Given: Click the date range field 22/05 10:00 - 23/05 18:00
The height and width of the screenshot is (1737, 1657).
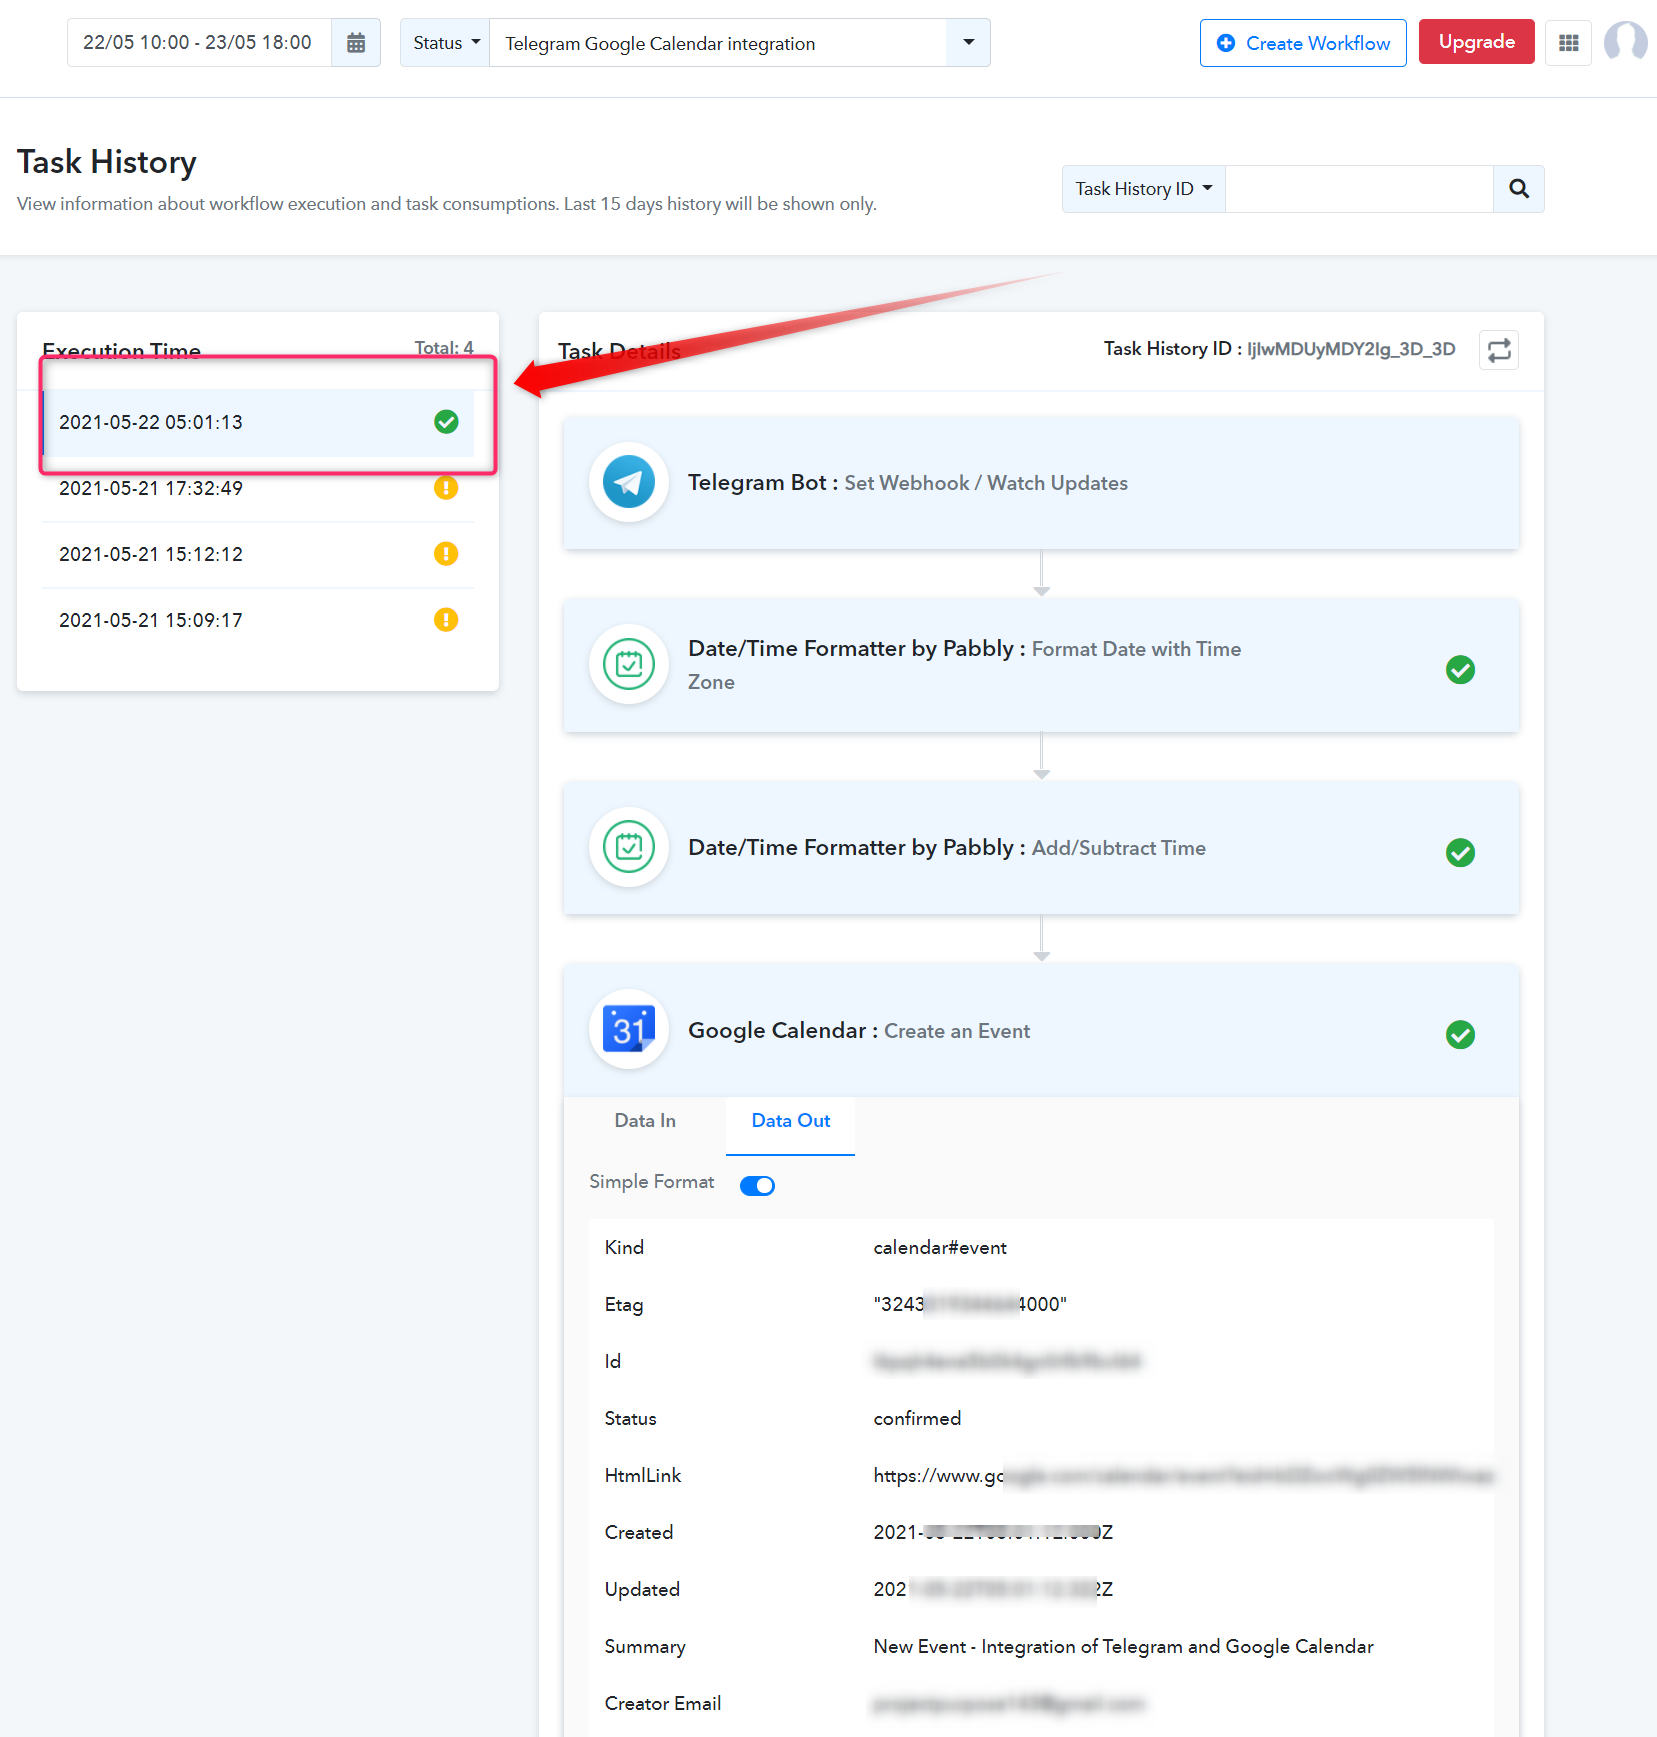Looking at the screenshot, I should tap(199, 43).
